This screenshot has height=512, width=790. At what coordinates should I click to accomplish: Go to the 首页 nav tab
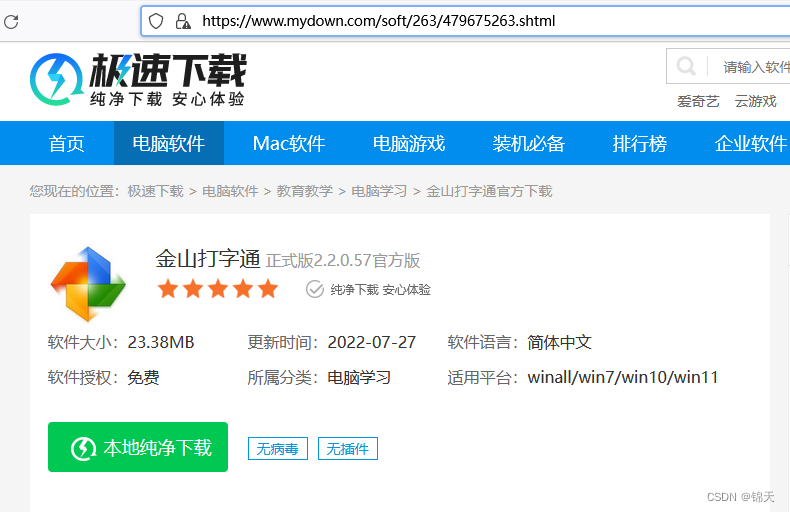[x=67, y=144]
